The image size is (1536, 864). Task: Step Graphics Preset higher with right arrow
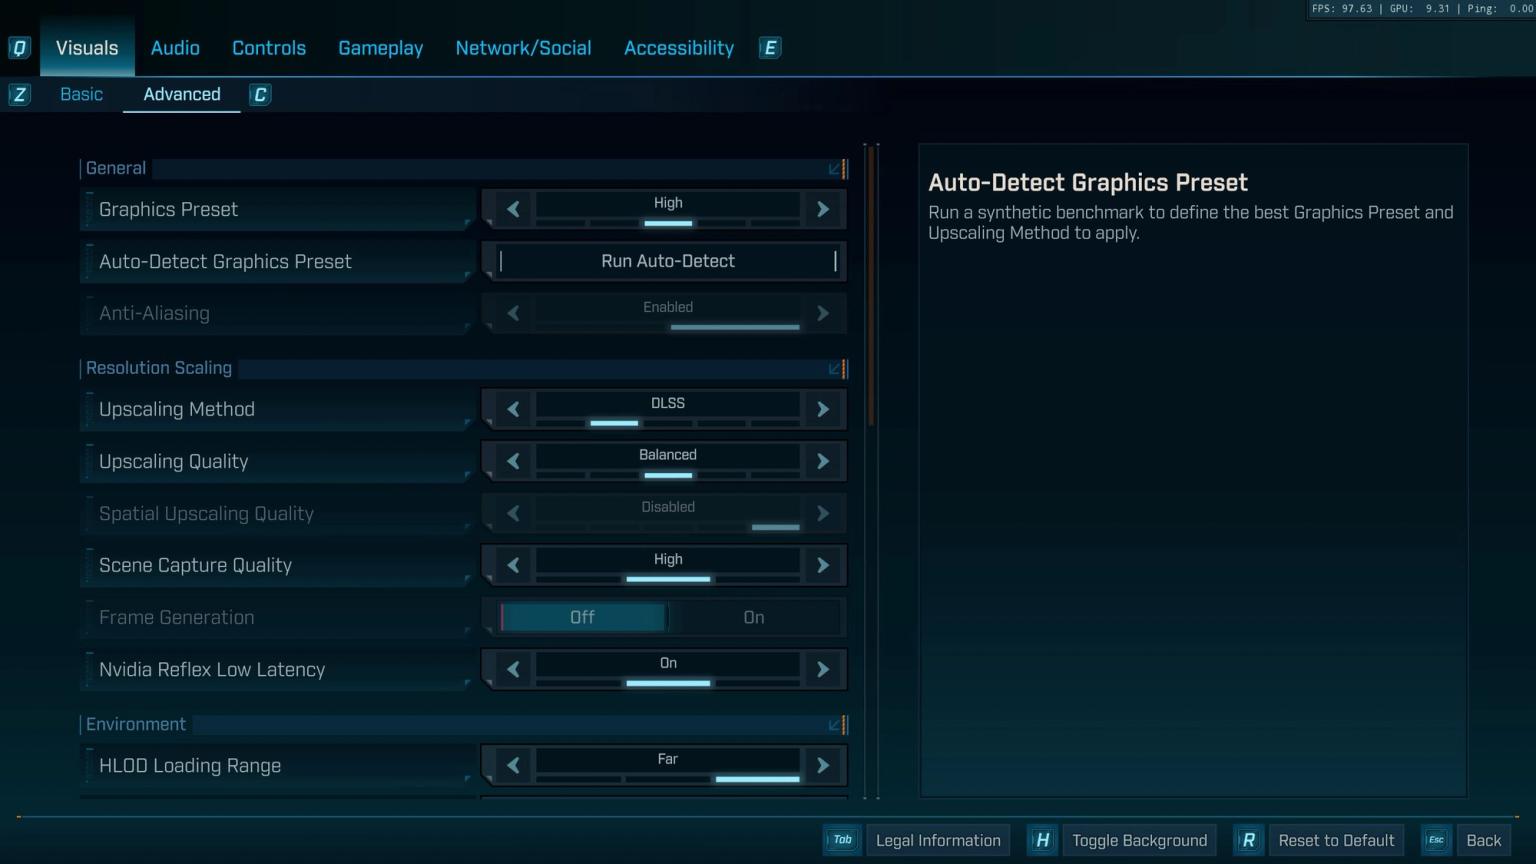822,209
